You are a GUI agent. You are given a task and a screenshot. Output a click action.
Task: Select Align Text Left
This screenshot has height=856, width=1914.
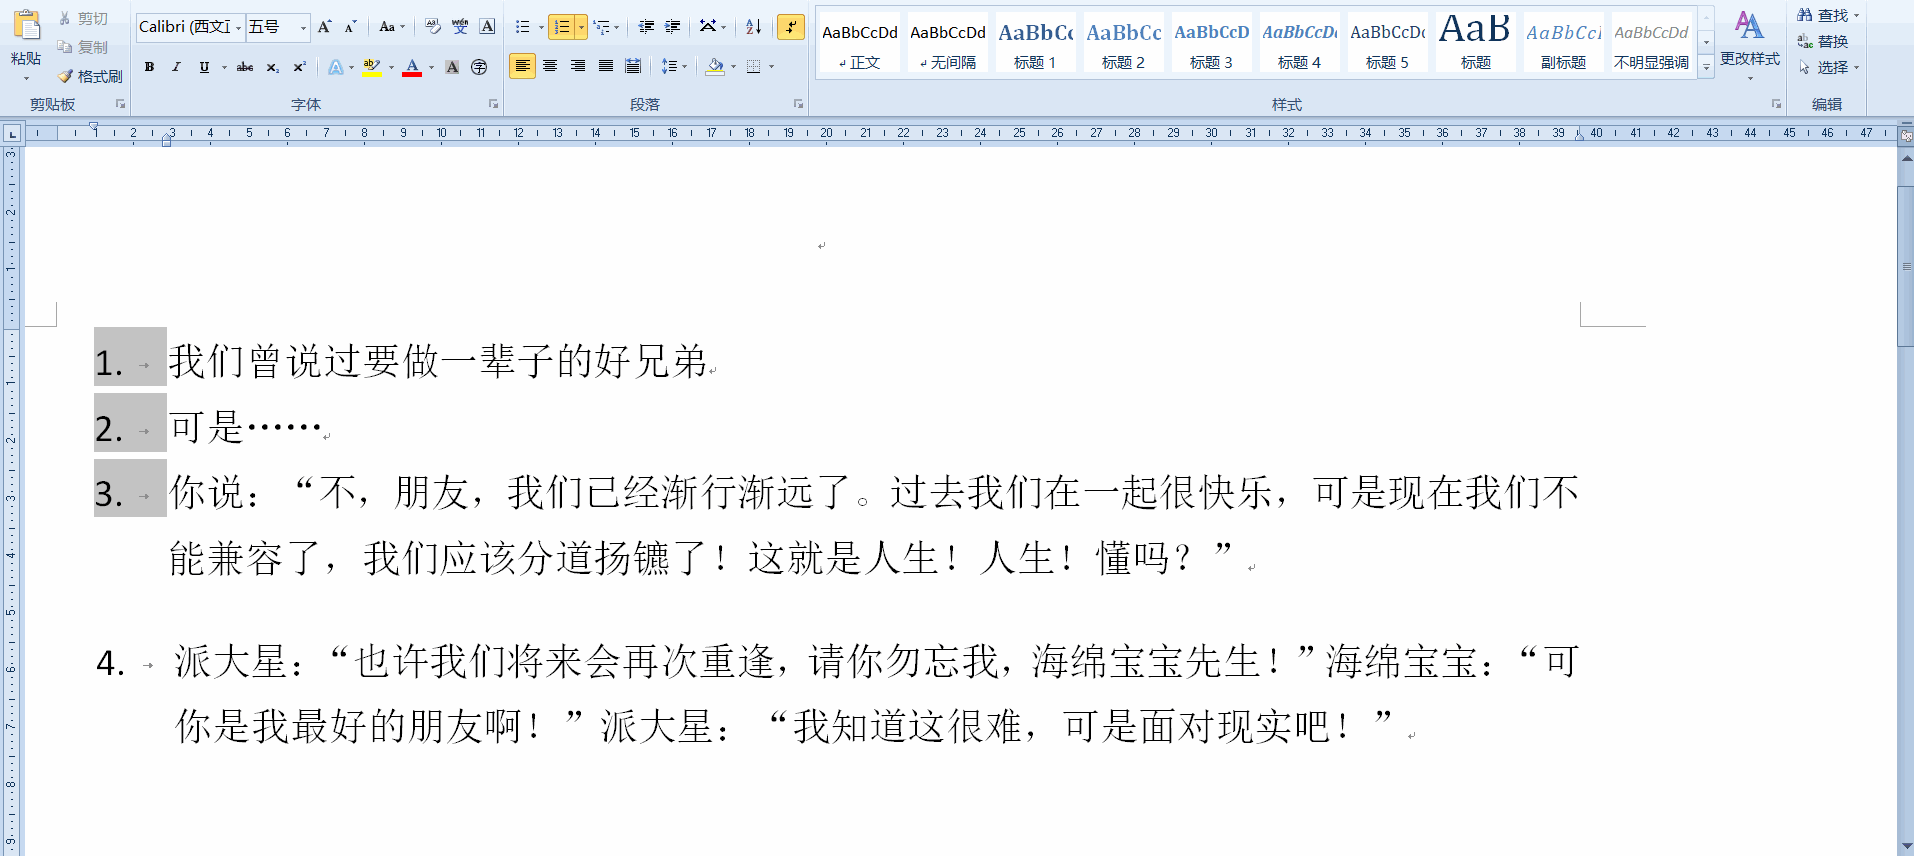pos(522,67)
